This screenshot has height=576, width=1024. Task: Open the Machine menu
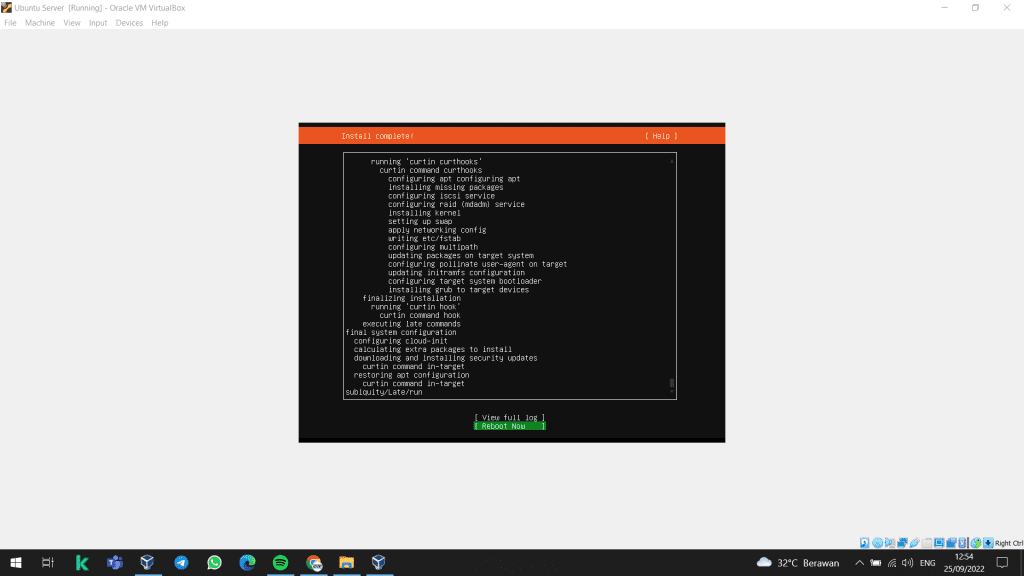(x=40, y=23)
